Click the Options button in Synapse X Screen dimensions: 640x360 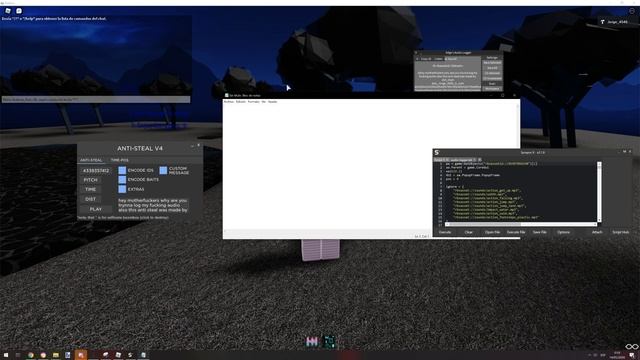coord(563,232)
